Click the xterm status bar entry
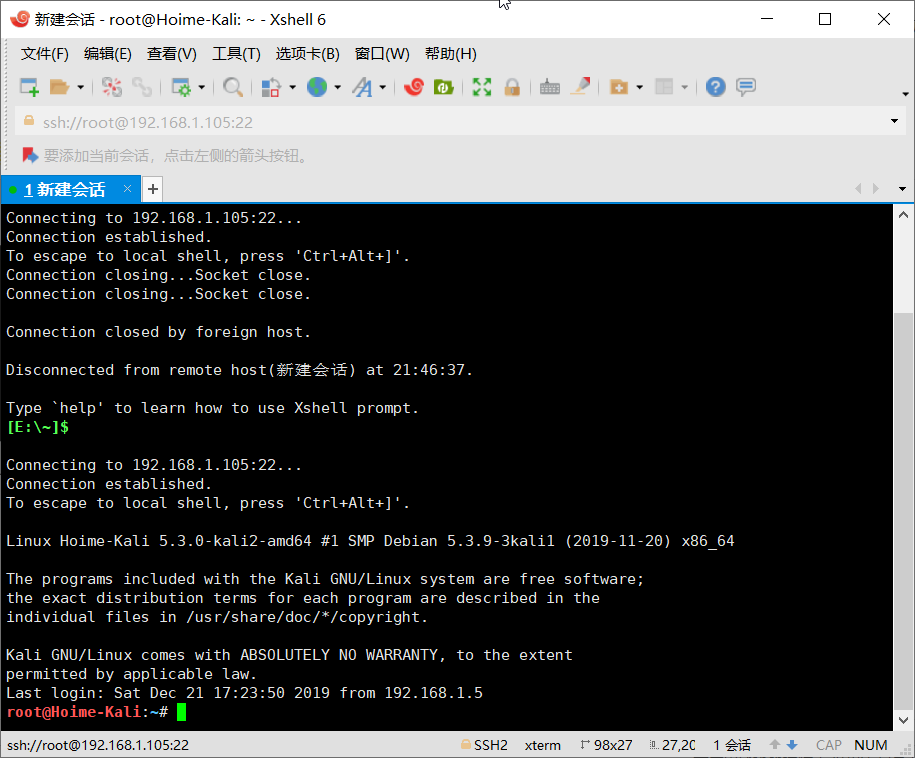This screenshot has width=915, height=758. 543,745
